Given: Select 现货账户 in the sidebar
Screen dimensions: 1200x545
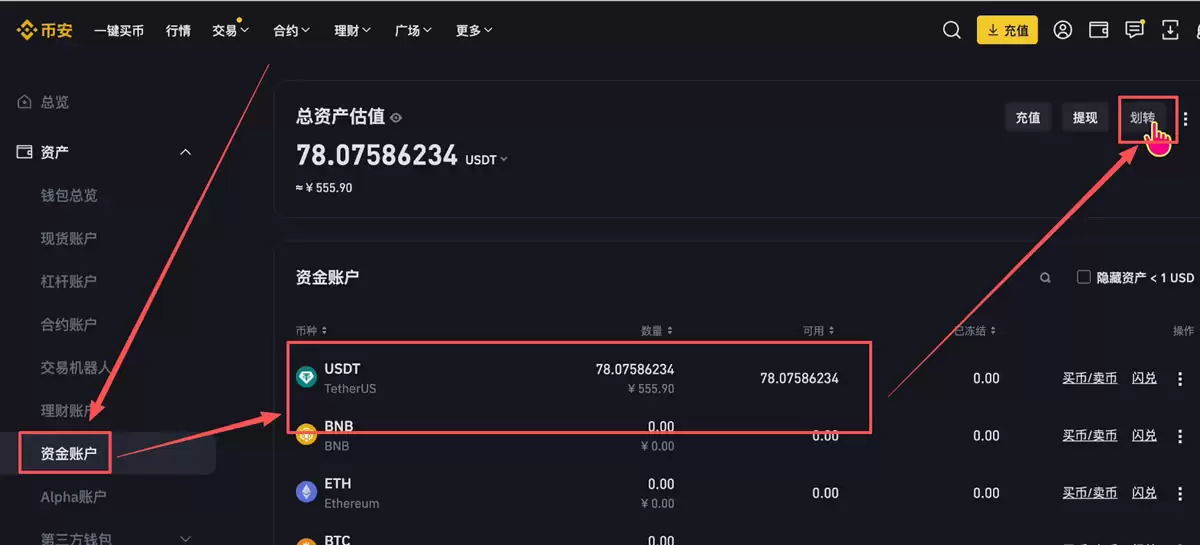Looking at the screenshot, I should click(69, 238).
